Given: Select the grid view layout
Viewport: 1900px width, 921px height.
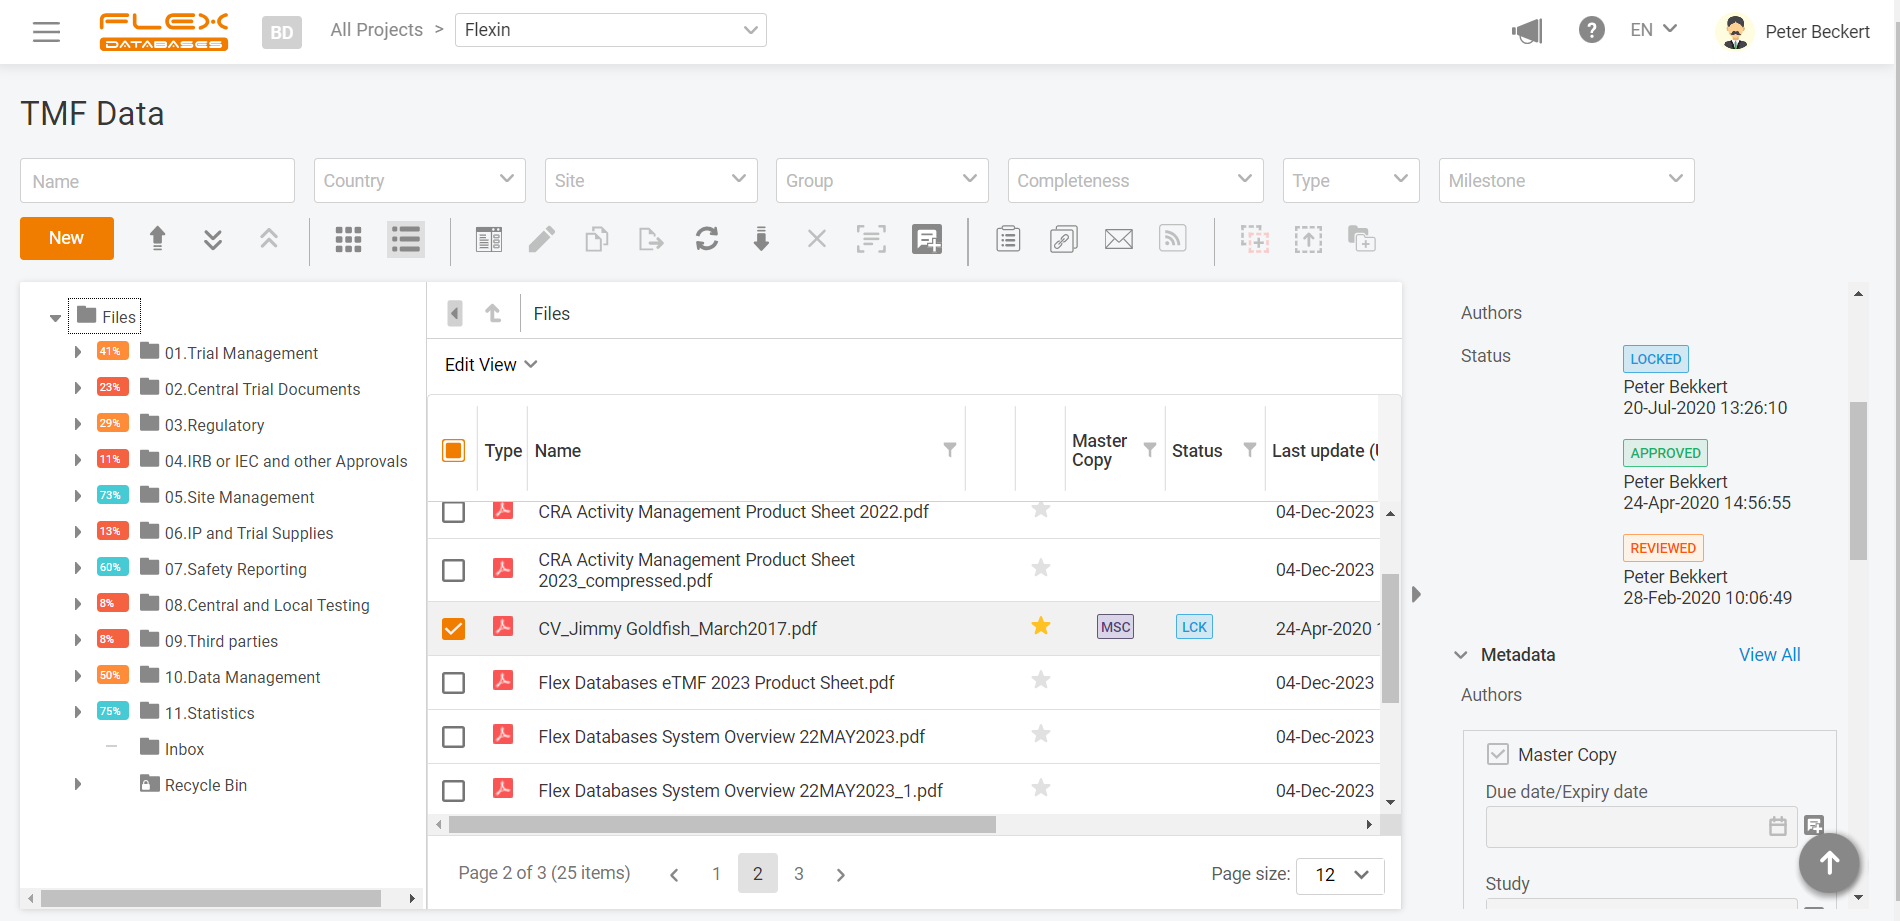Looking at the screenshot, I should point(348,239).
